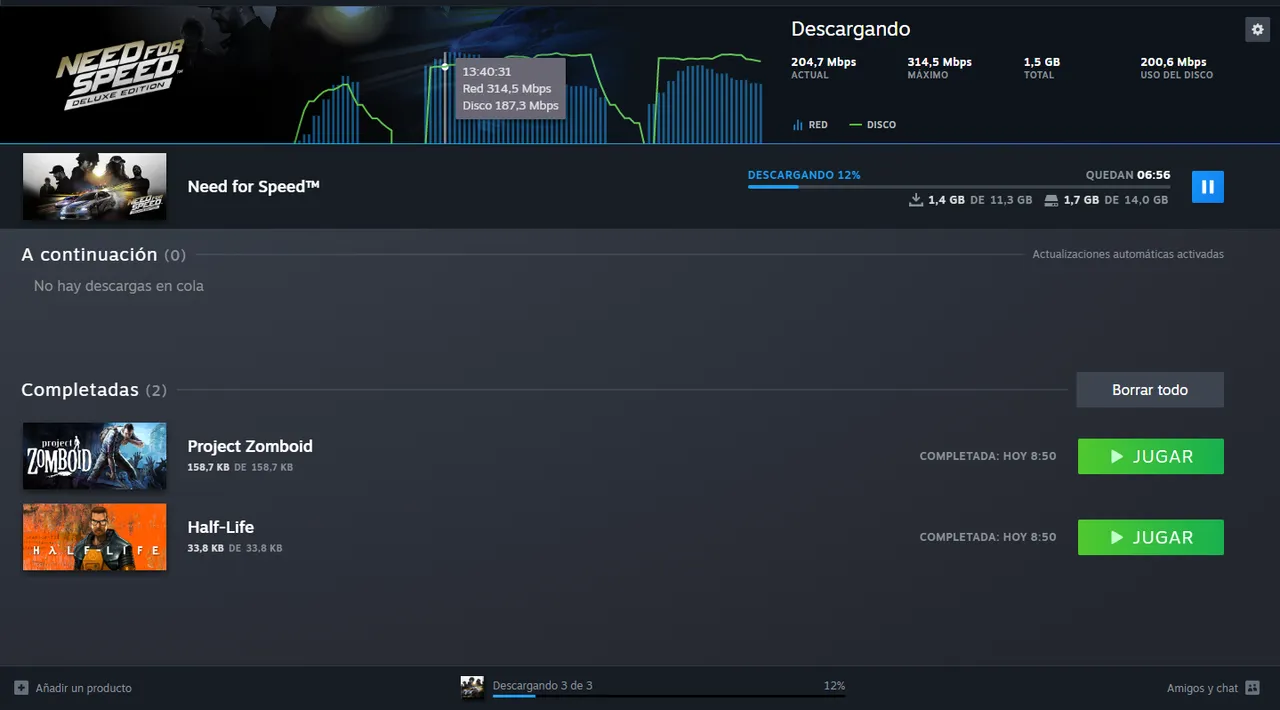The height and width of the screenshot is (710, 1280).
Task: Click the RED legend icon
Action: pyautogui.click(x=798, y=125)
